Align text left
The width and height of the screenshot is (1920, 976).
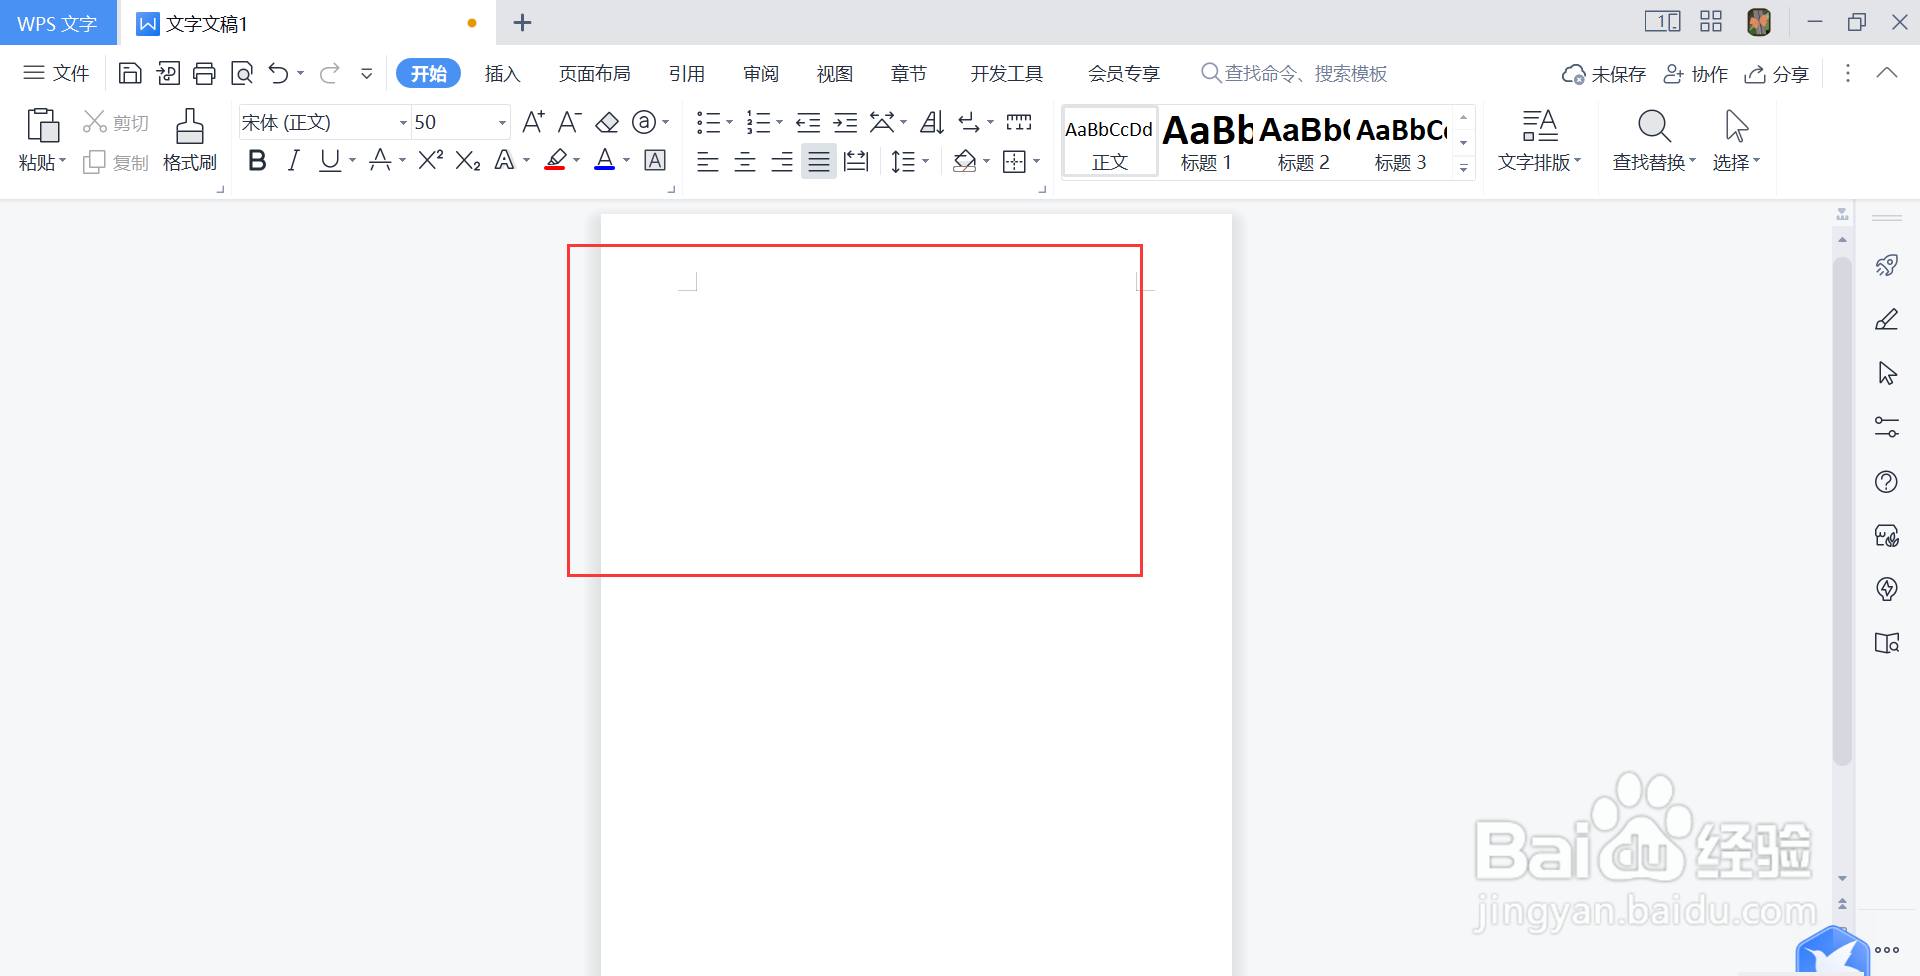[x=708, y=161]
